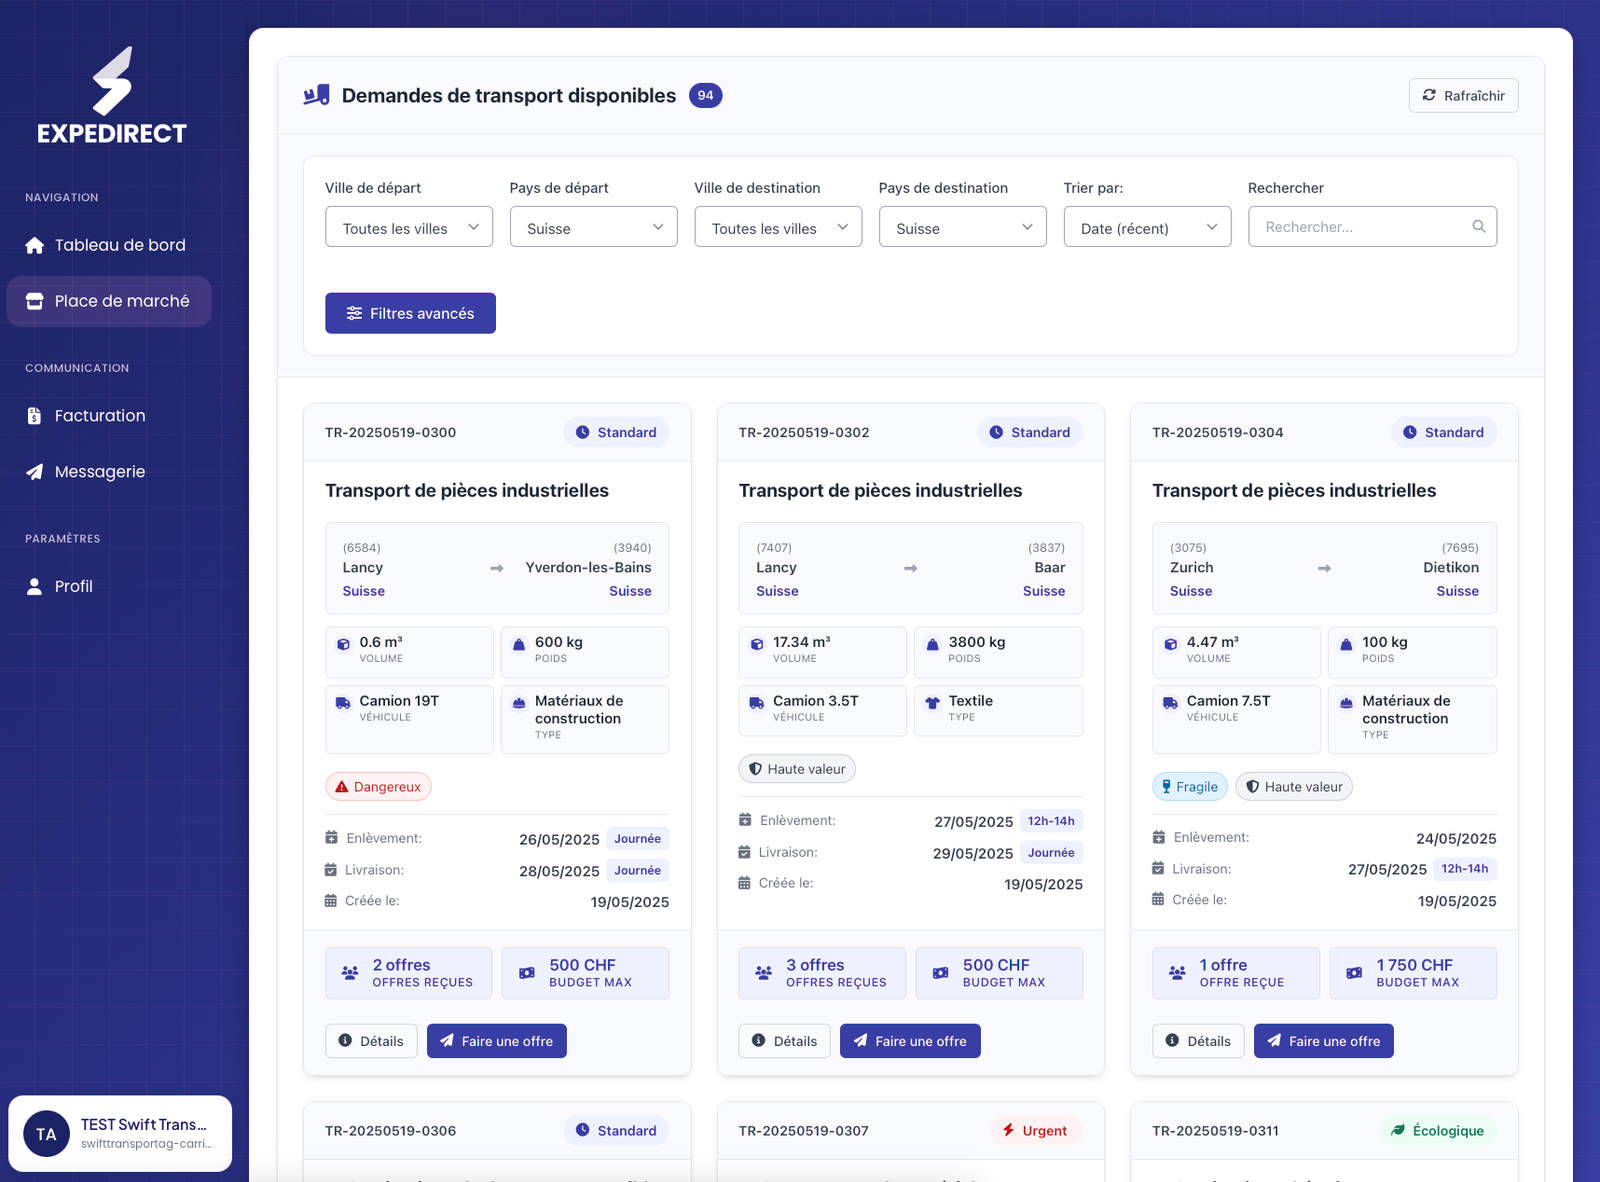Click the clock icon in TR-20250519-0300 Standard badge

point(583,432)
